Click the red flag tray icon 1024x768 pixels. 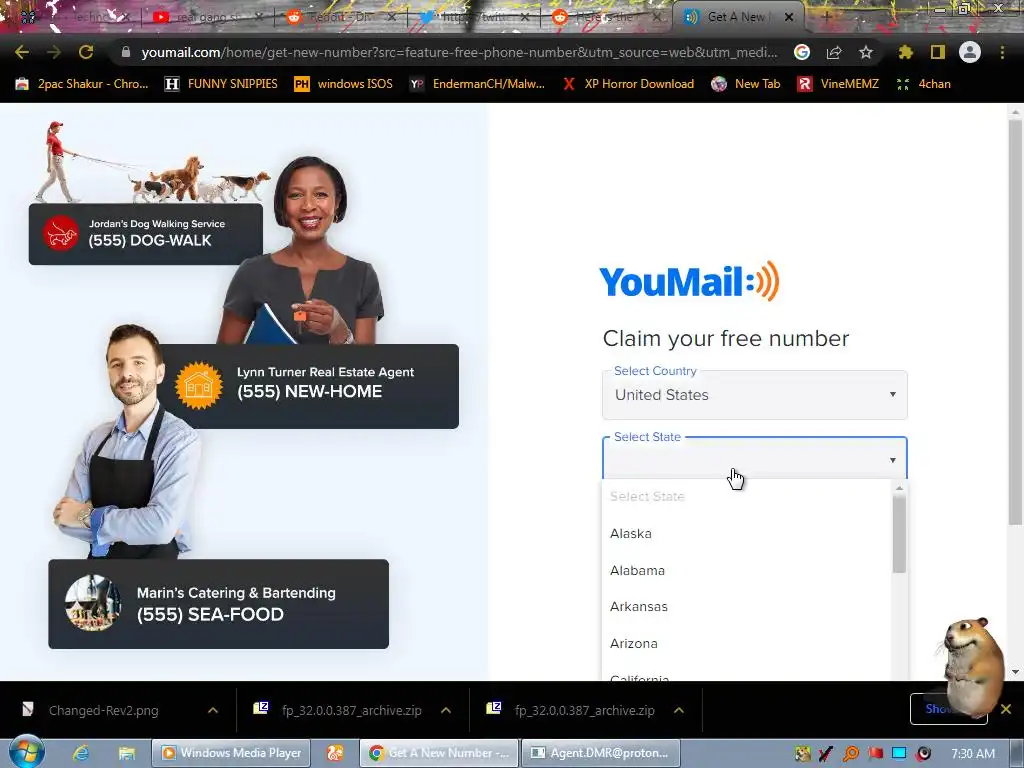coord(875,753)
